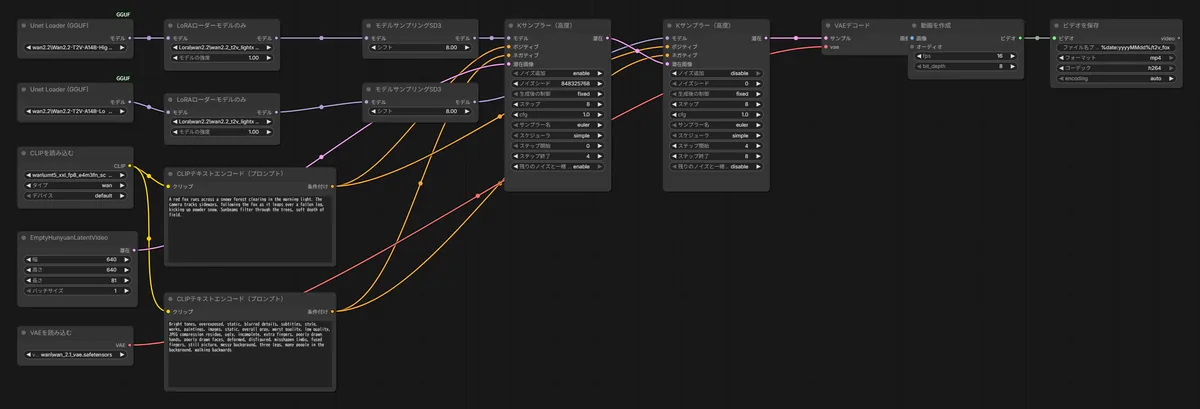Click the VAE red output socket on VAEを読み込む
The image size is (1200, 409).
pyautogui.click(x=131, y=344)
